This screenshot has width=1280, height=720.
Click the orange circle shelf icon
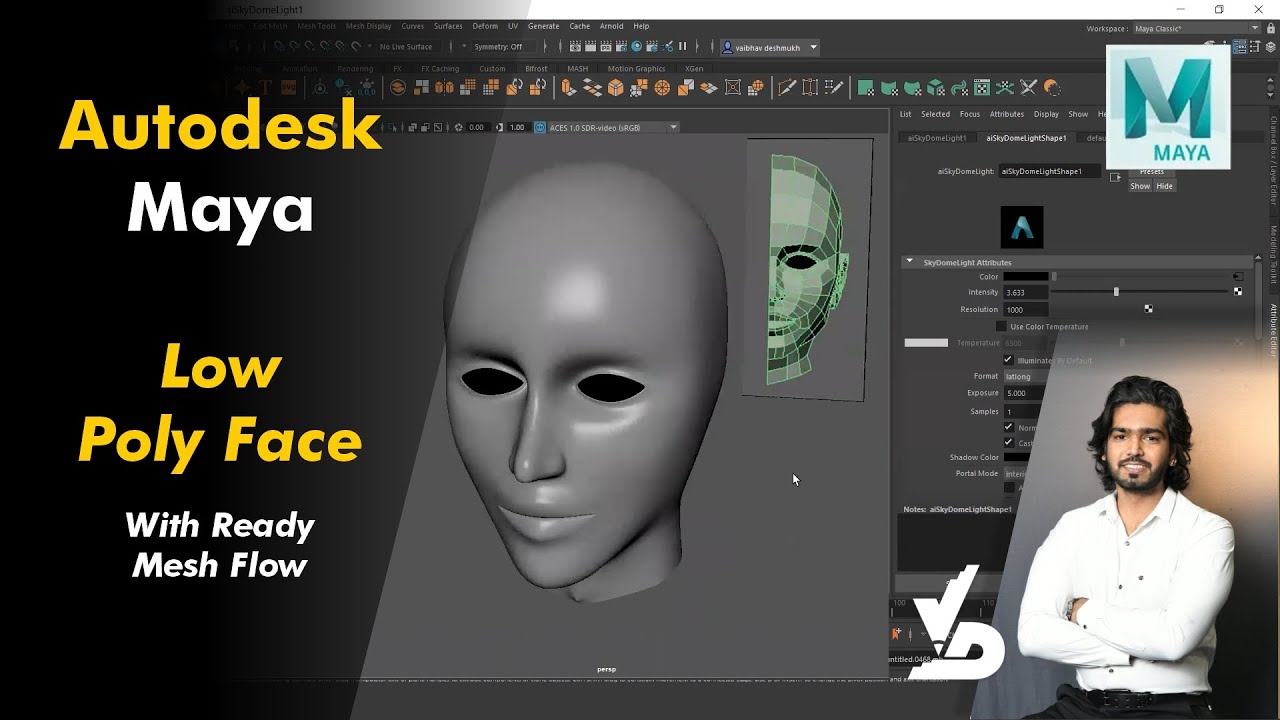click(x=1052, y=88)
